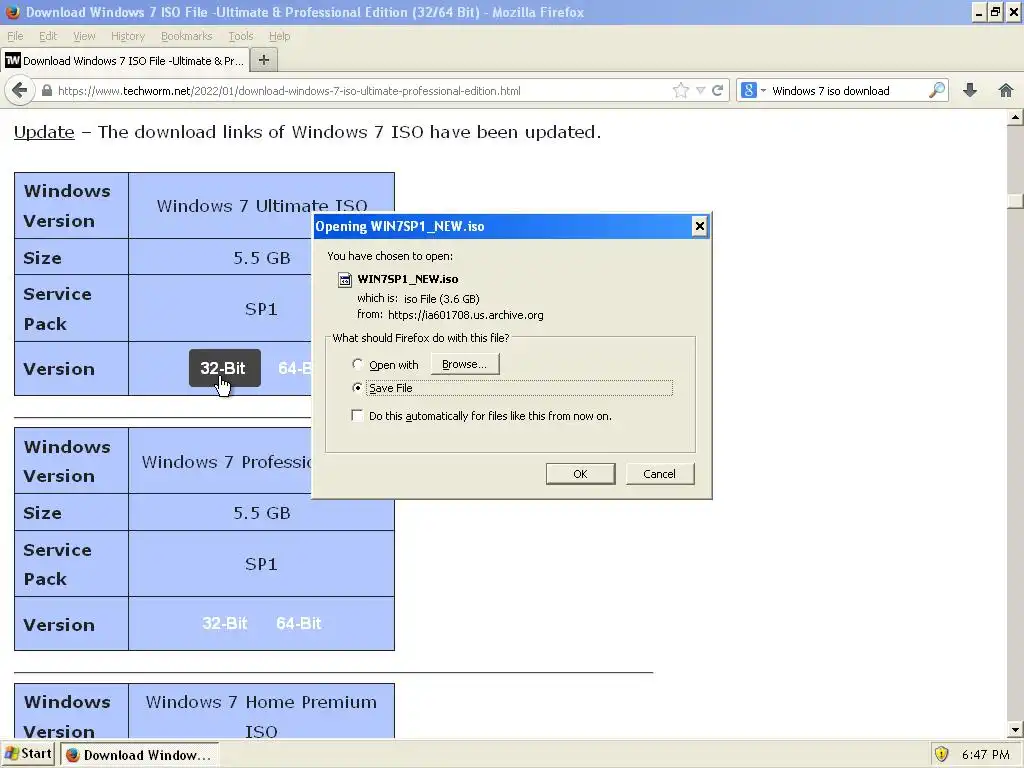
Task: Open the File menu
Action: coord(15,36)
